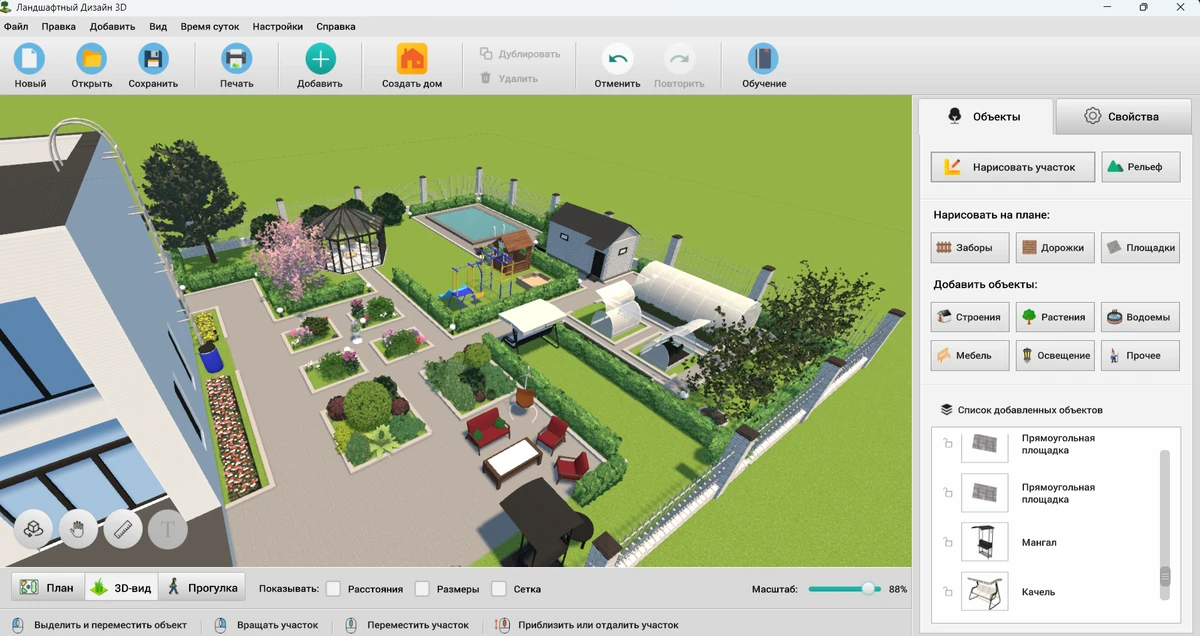Click the green Добавить plus icon
The image size is (1200, 636).
(320, 60)
